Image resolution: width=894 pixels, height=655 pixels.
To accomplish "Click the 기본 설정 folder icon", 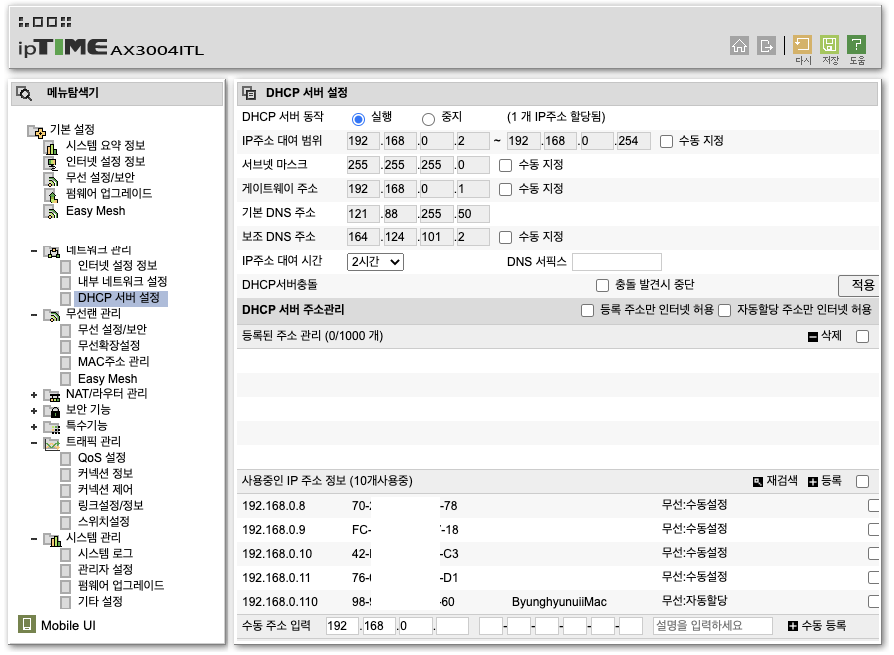I will [x=36, y=131].
